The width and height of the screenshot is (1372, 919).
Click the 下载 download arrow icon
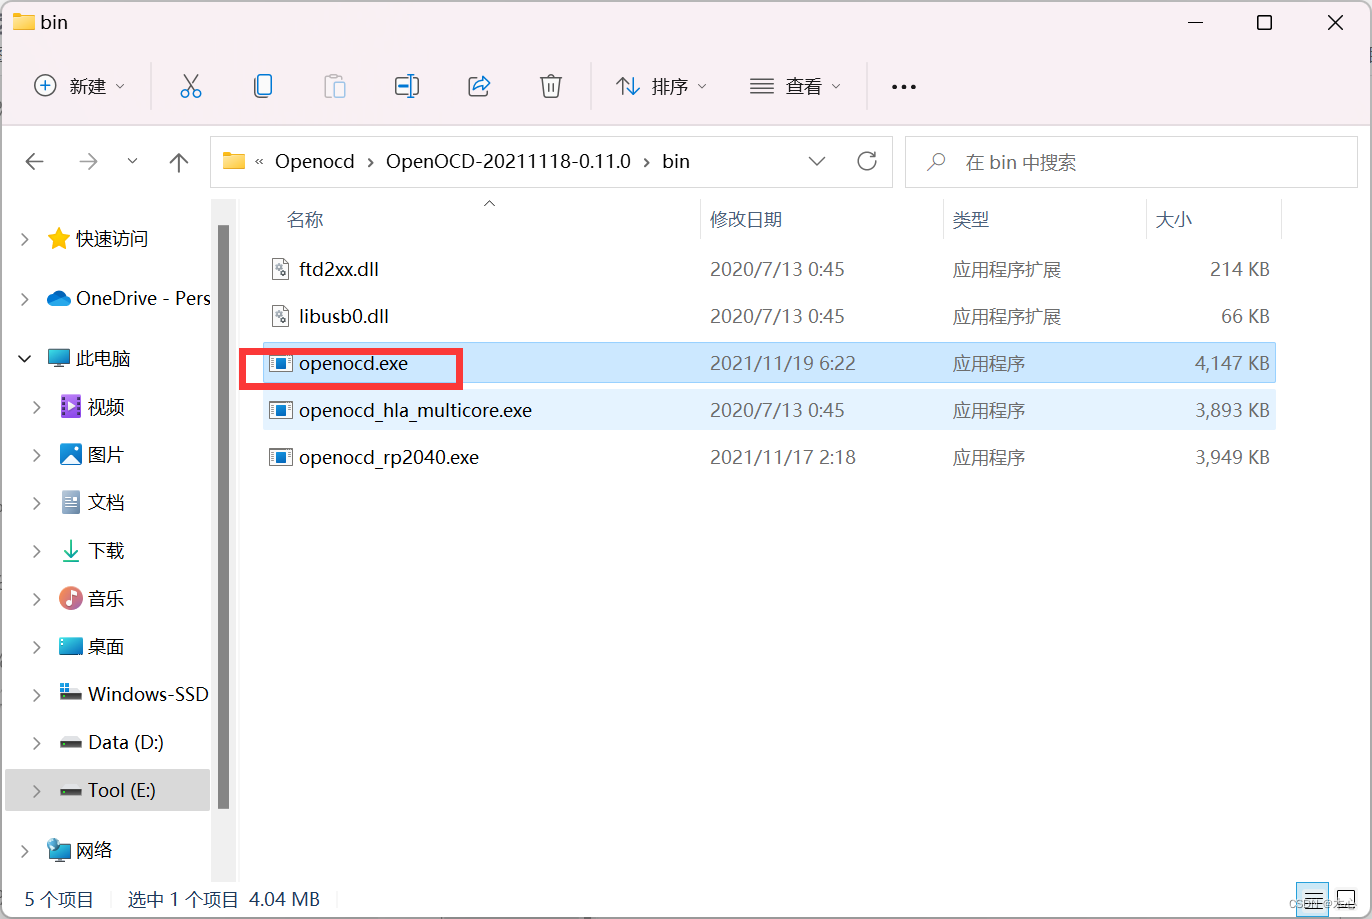(x=71, y=550)
